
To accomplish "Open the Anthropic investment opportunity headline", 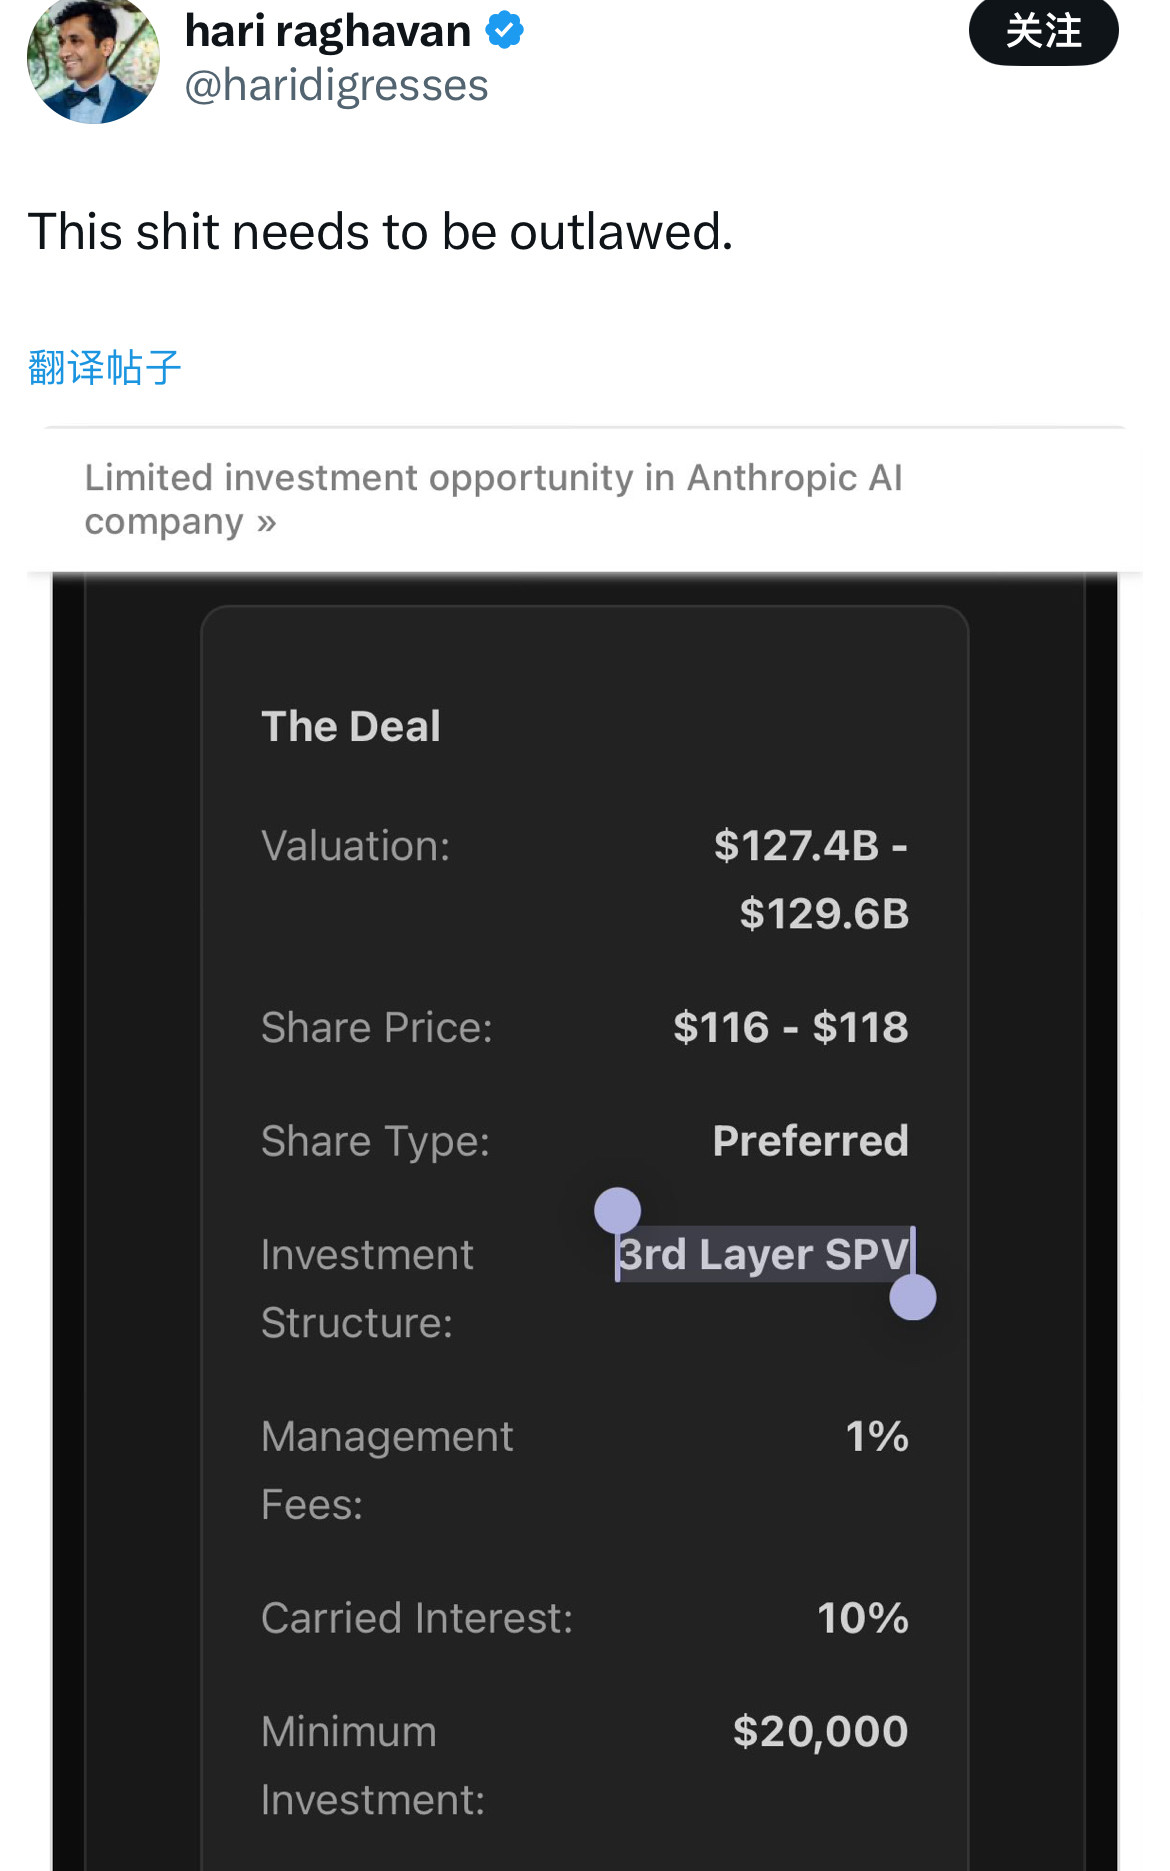I will coord(493,499).
